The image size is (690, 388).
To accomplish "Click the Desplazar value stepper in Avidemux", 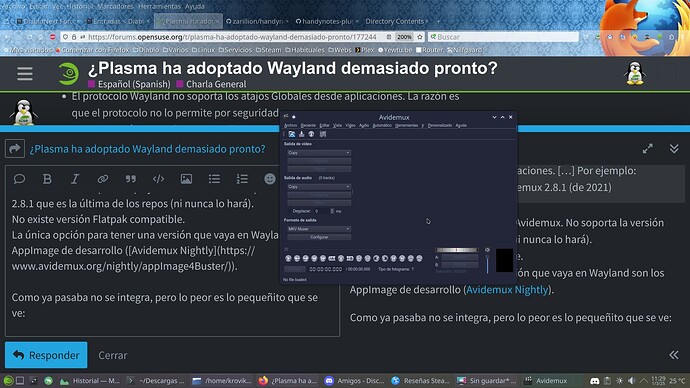I will 332,211.
